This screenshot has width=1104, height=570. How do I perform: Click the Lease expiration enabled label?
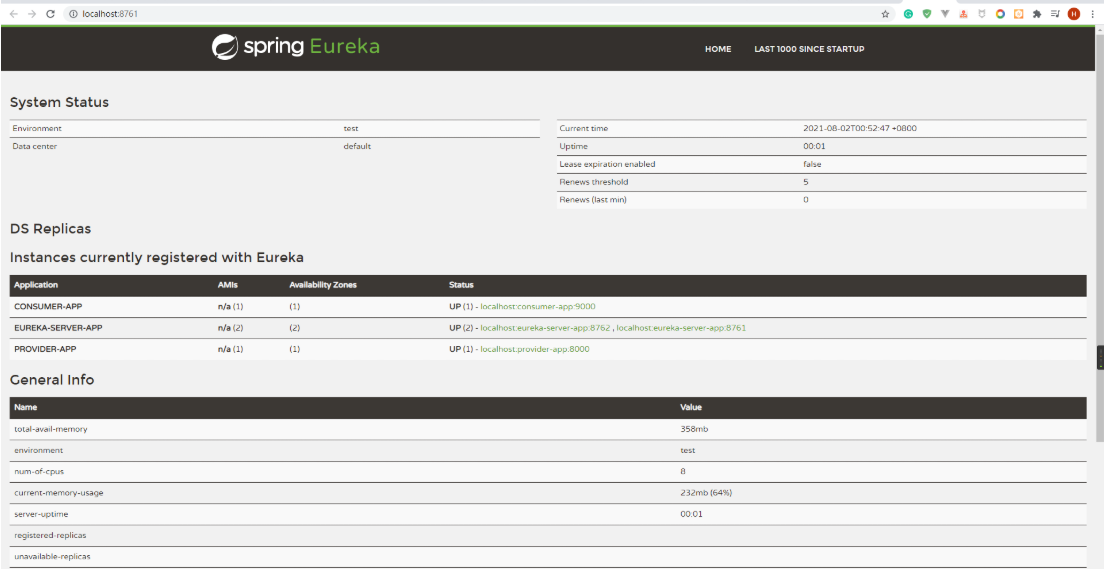[x=607, y=164]
